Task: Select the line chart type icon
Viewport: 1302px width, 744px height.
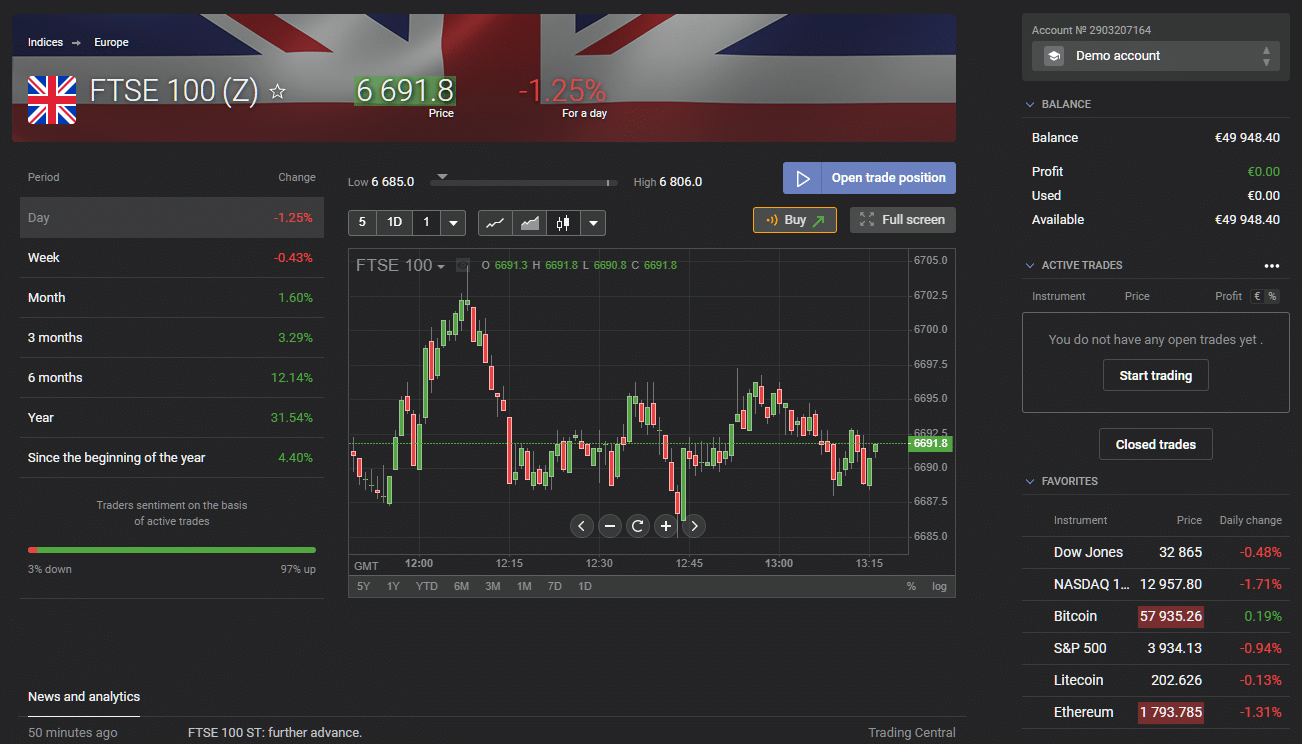Action: [495, 222]
